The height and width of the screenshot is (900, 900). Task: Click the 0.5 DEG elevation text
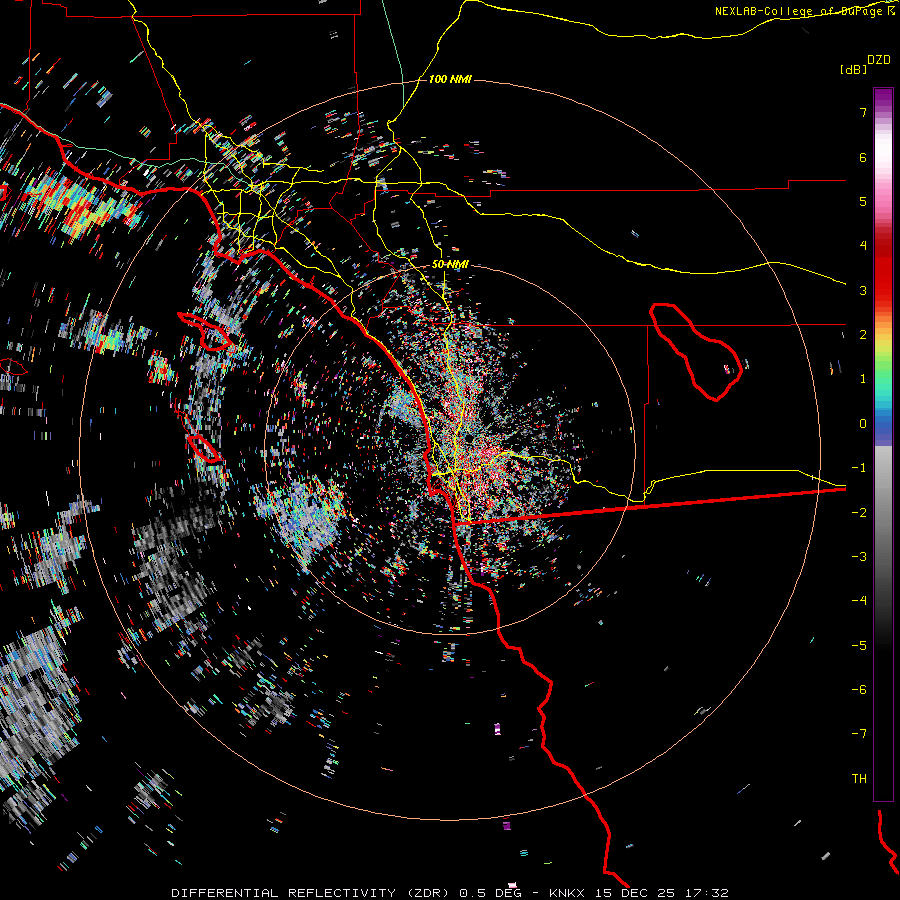point(490,893)
